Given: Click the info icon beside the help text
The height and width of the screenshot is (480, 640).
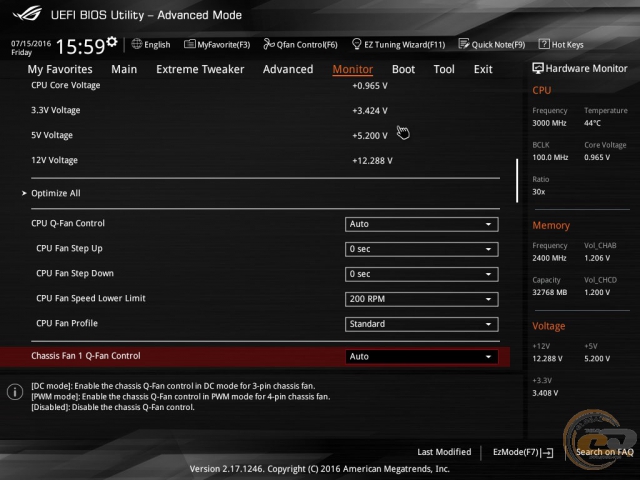Looking at the screenshot, I should (x=15, y=392).
